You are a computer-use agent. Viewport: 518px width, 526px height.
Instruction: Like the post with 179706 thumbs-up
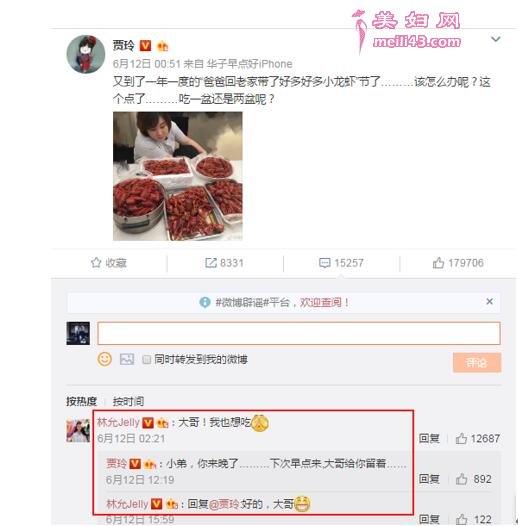(438, 263)
